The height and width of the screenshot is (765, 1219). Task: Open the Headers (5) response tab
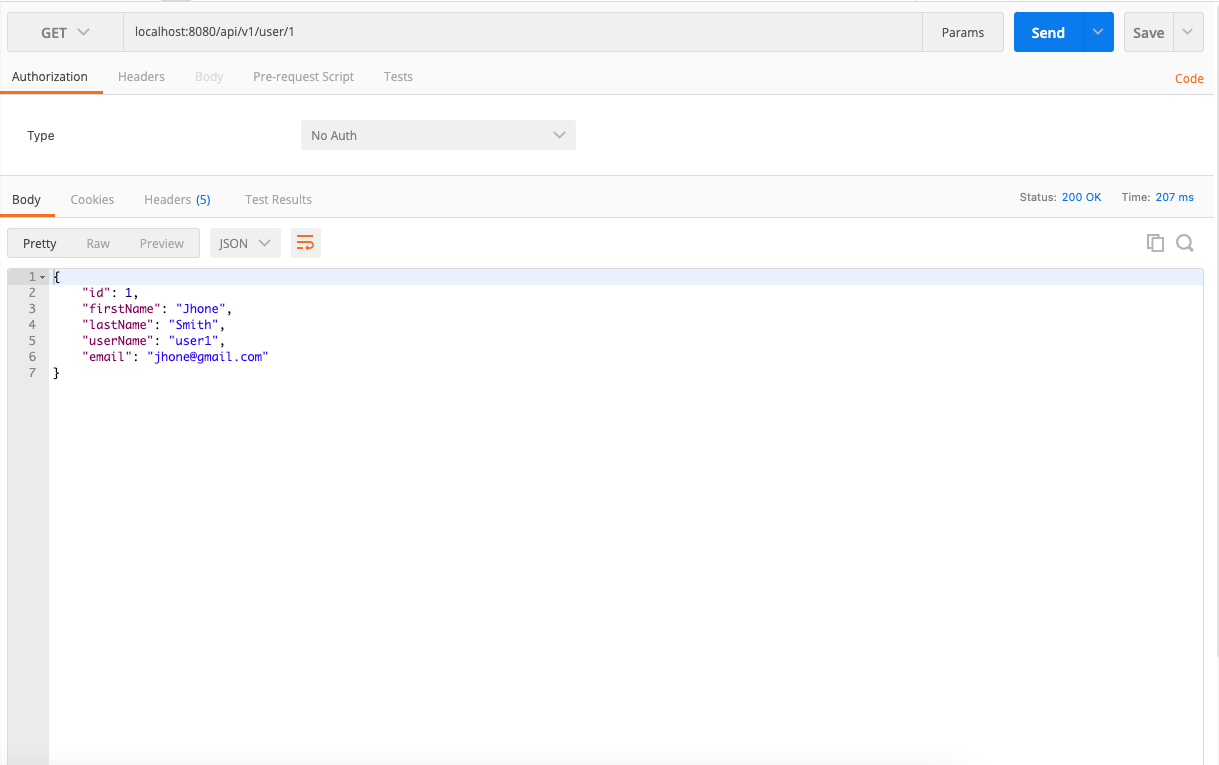(177, 199)
